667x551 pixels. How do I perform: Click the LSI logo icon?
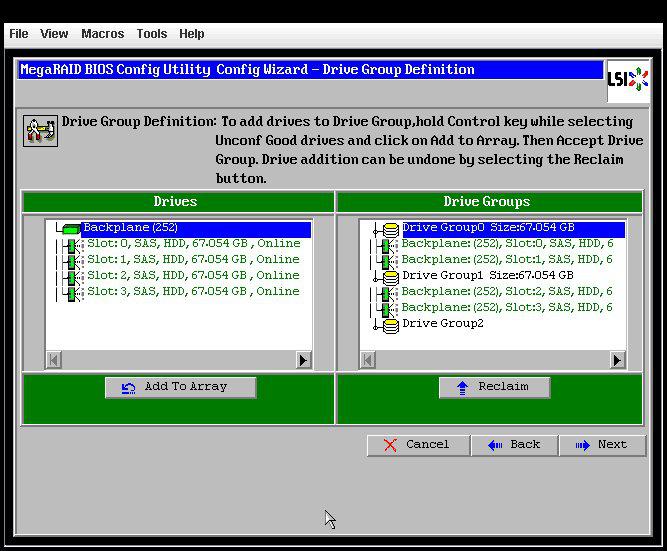(627, 80)
